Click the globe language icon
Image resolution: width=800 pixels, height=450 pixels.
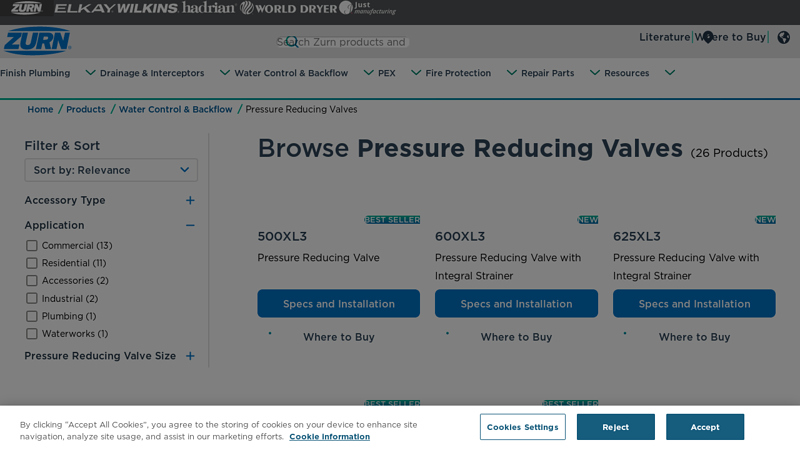(x=783, y=38)
